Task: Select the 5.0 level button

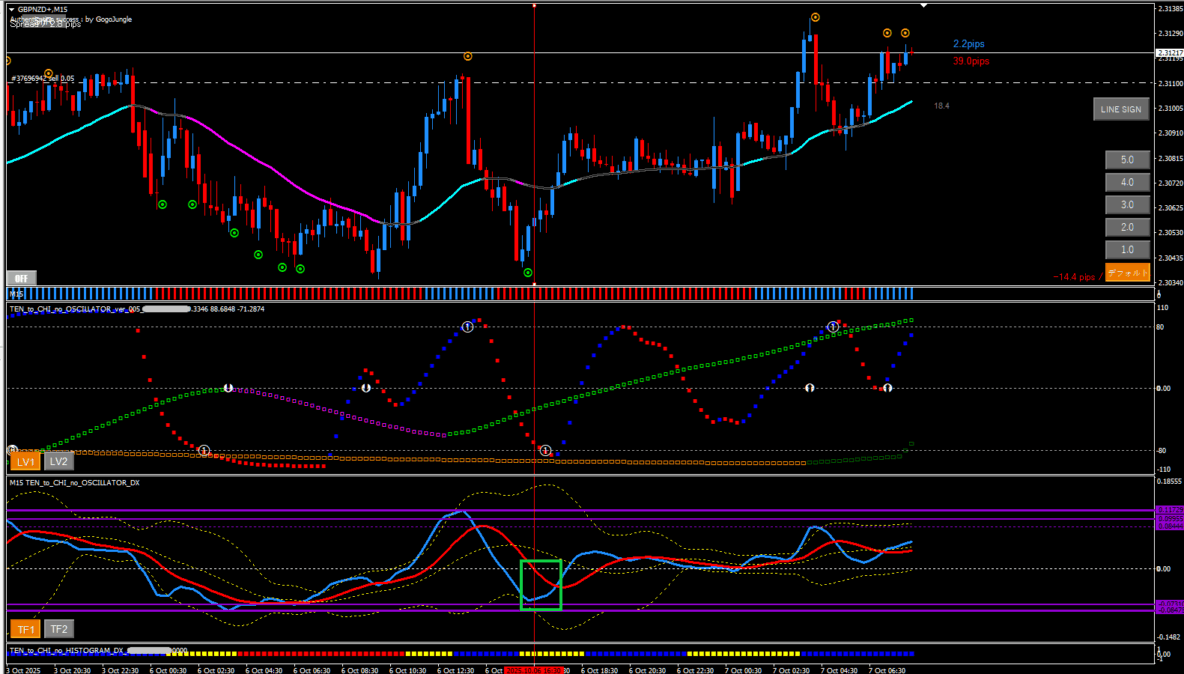Action: coord(1127,160)
